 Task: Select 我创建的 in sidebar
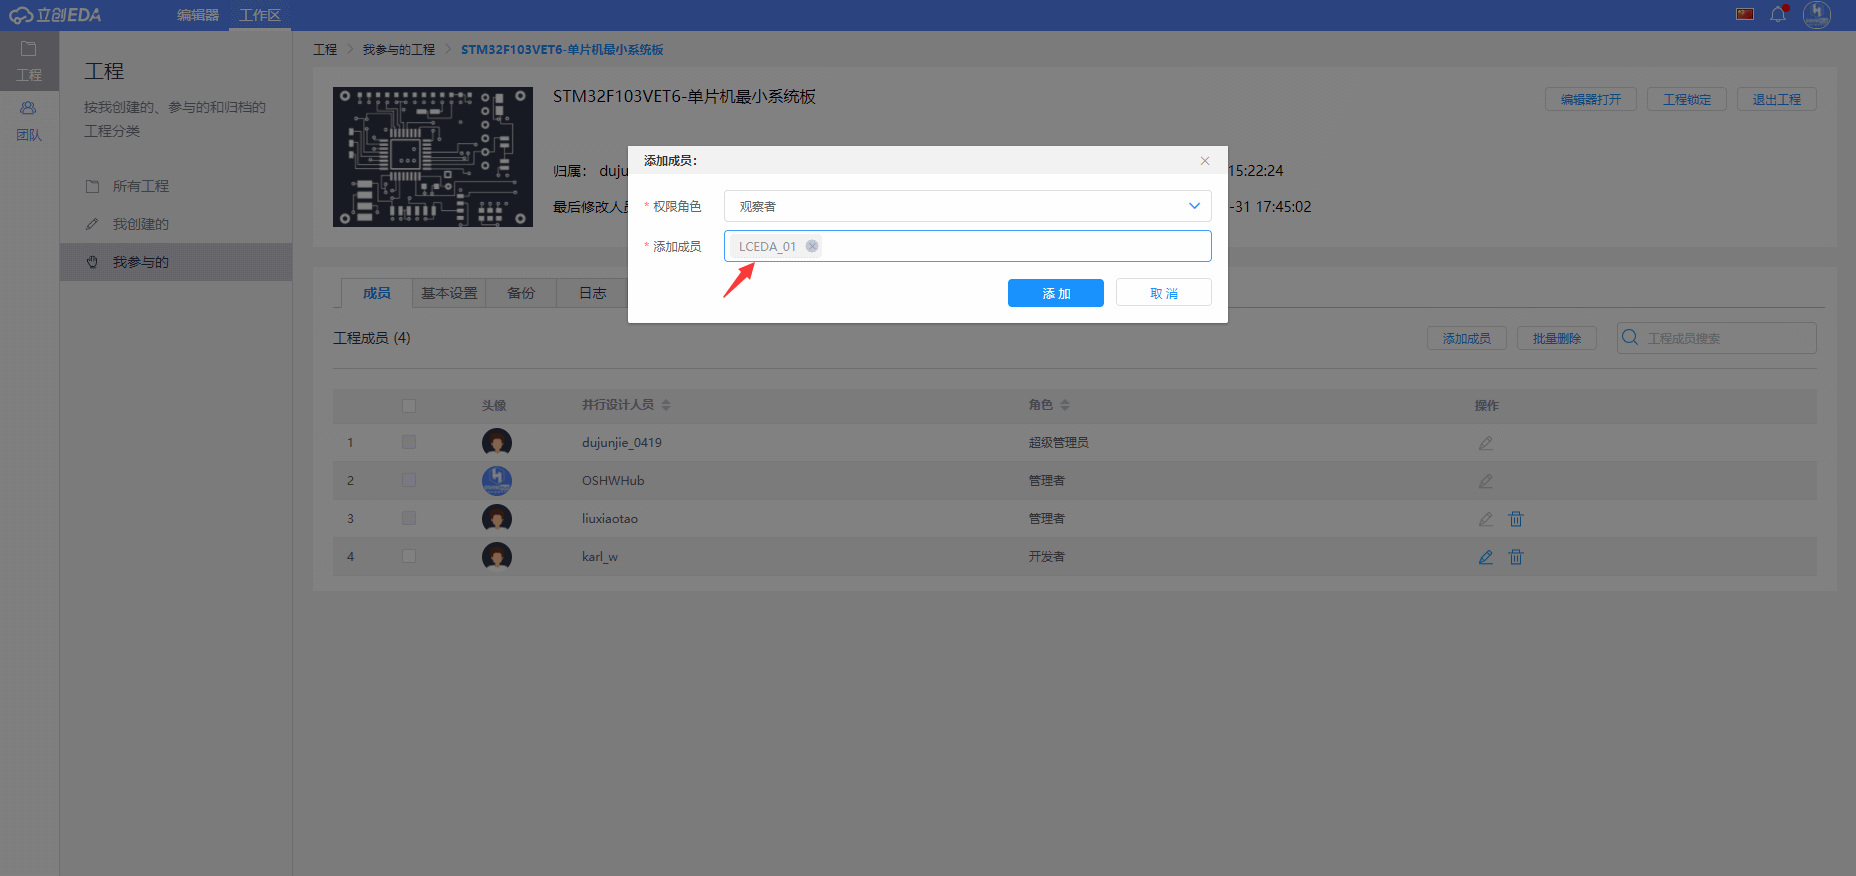point(176,224)
